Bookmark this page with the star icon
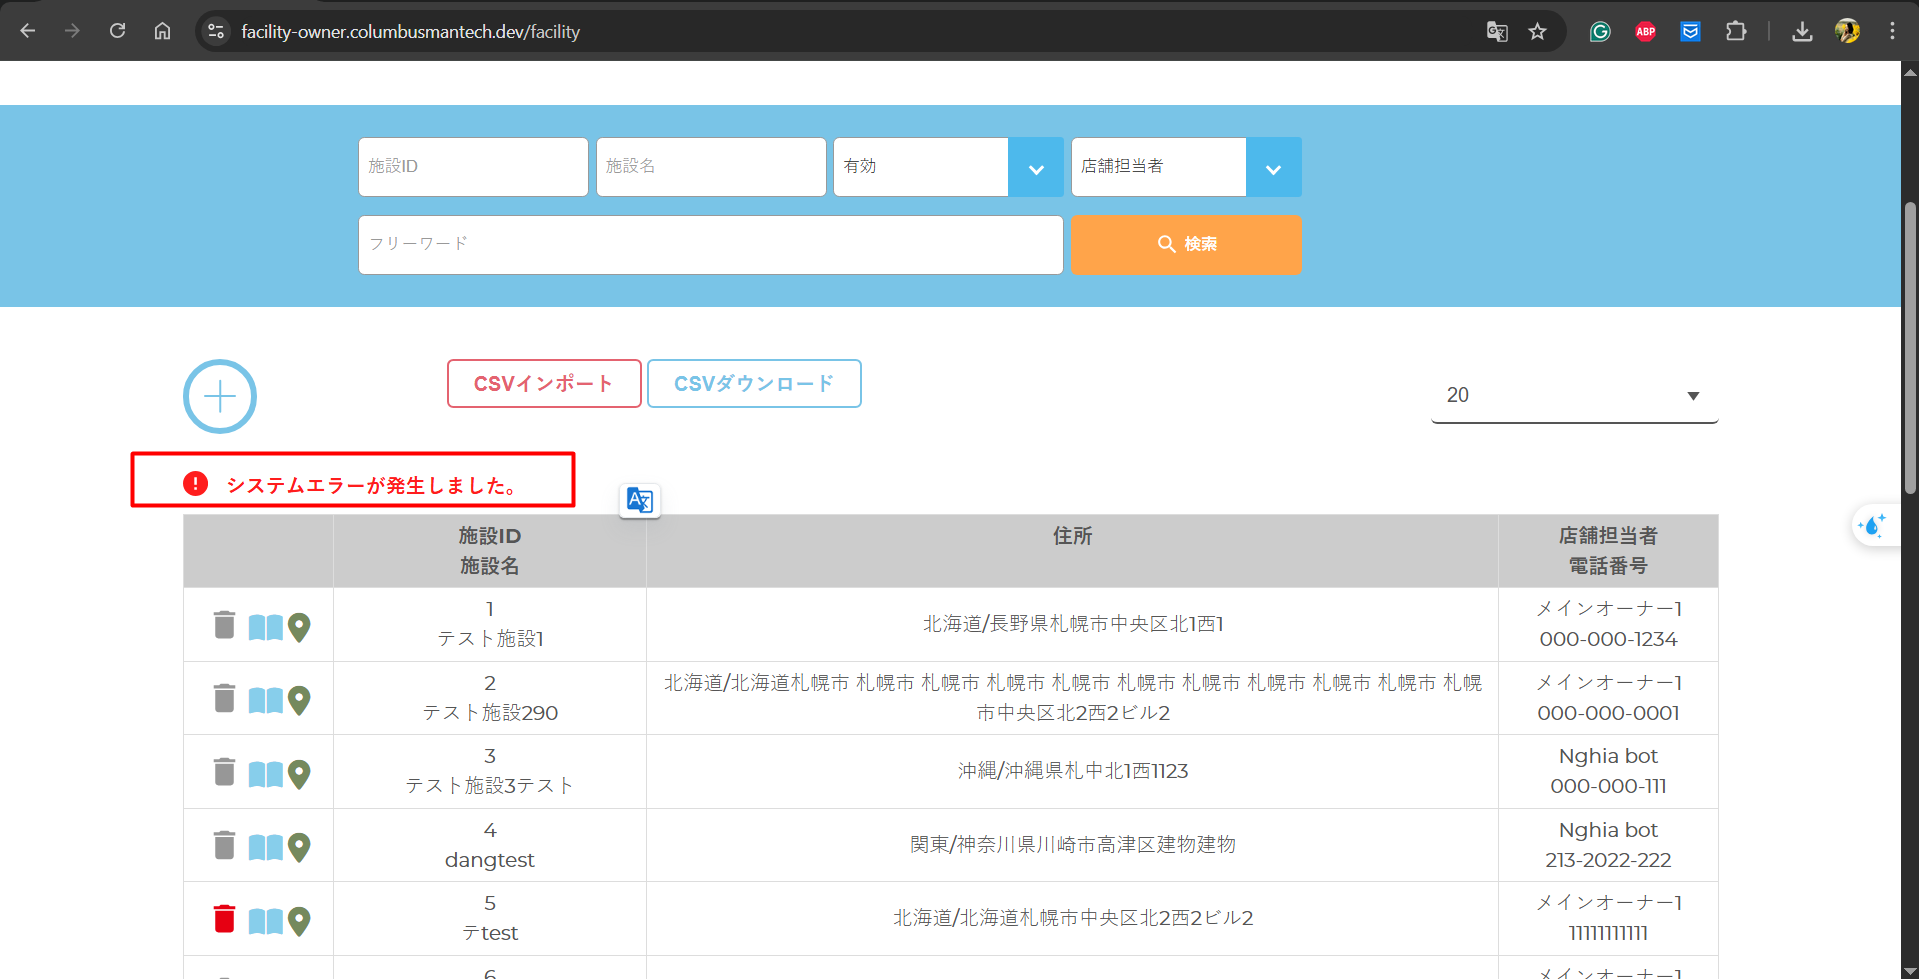 [1537, 32]
